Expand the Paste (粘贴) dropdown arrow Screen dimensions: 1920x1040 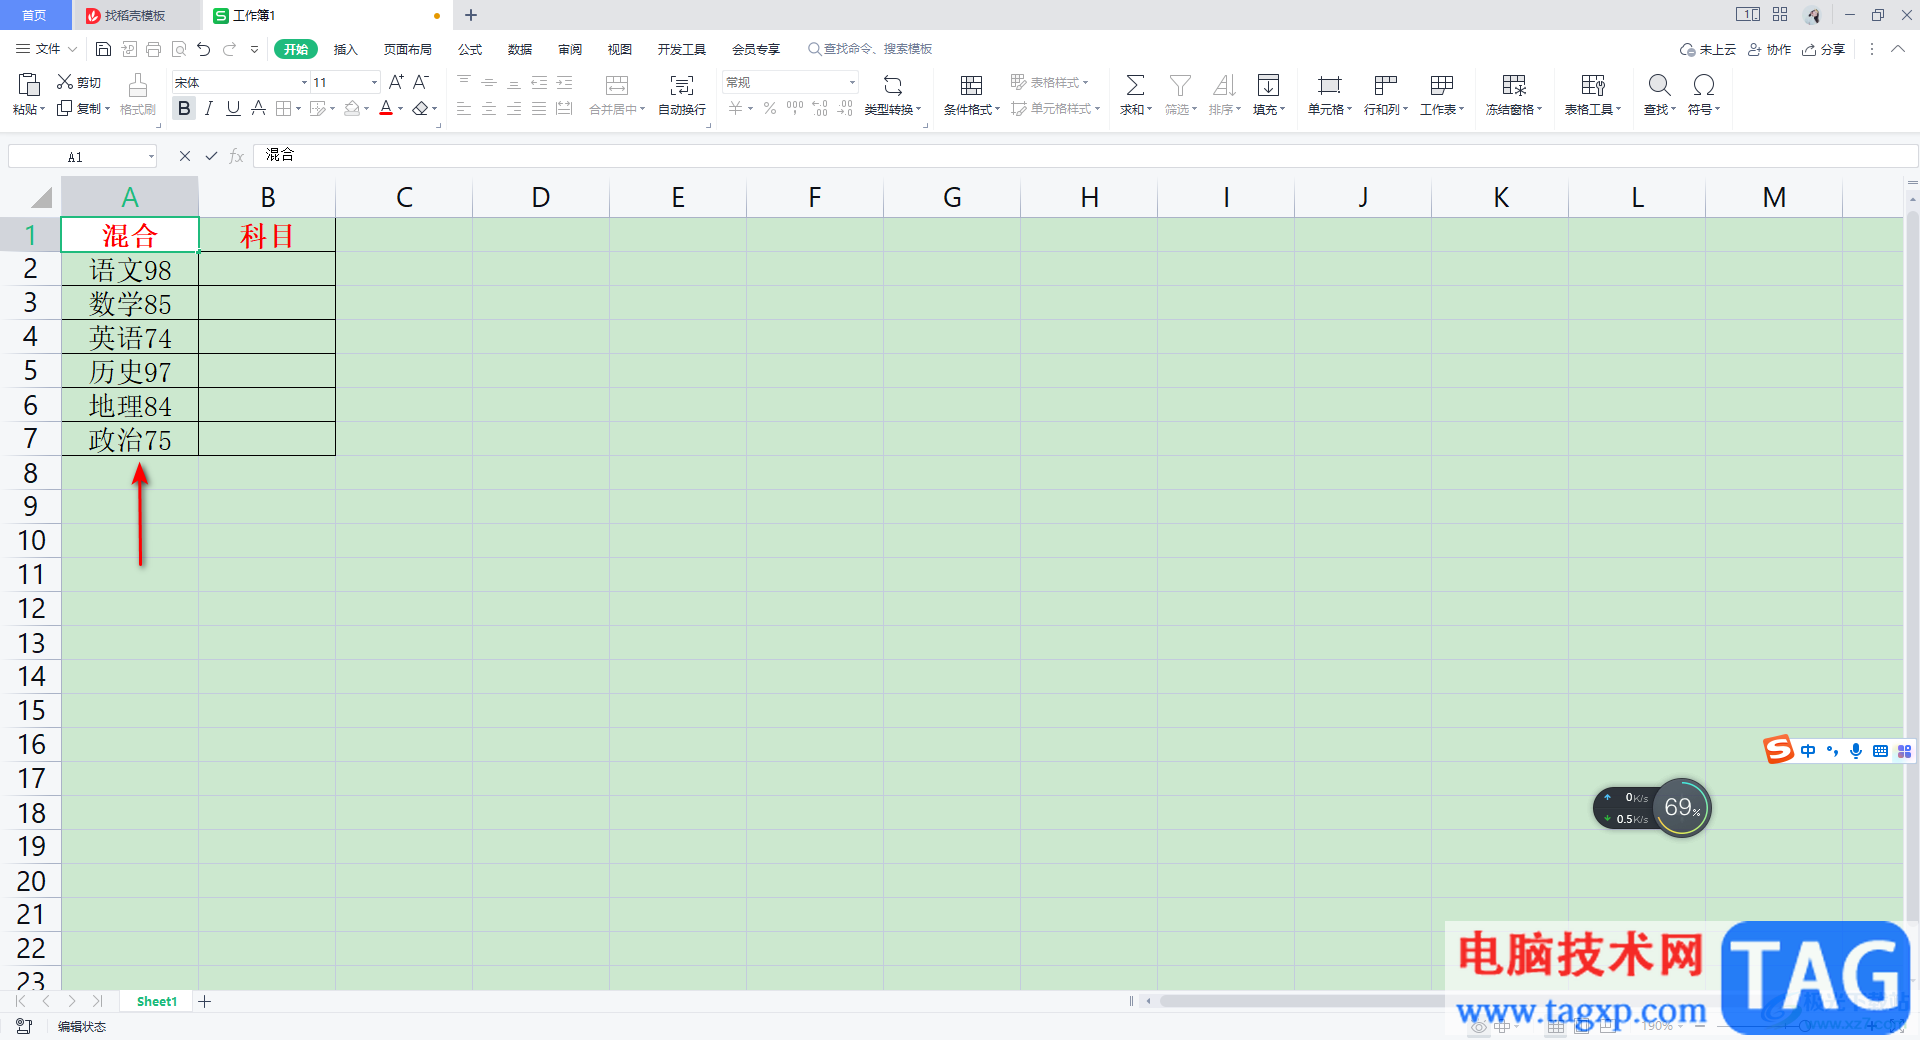coord(42,109)
